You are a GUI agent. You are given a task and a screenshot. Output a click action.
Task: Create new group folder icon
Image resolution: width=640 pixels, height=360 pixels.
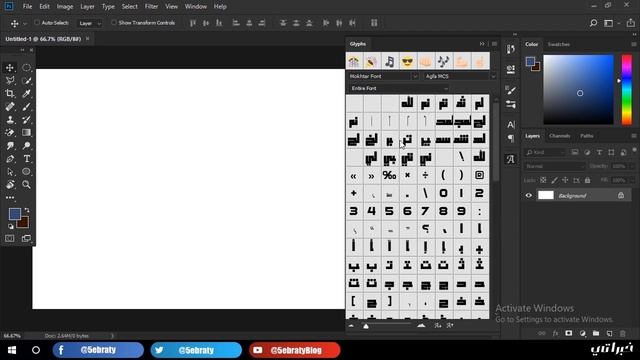(596, 333)
